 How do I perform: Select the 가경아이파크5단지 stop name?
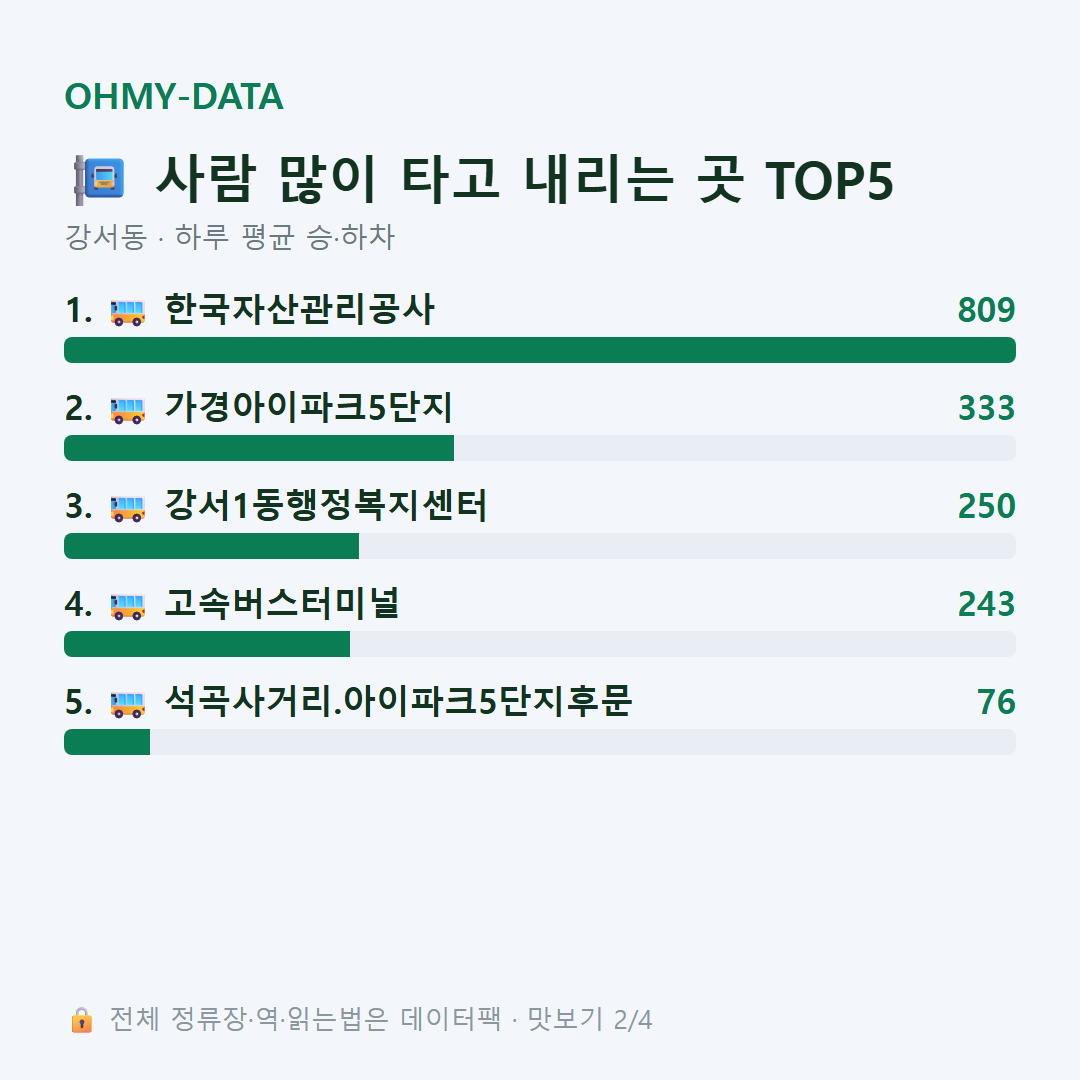(x=309, y=407)
